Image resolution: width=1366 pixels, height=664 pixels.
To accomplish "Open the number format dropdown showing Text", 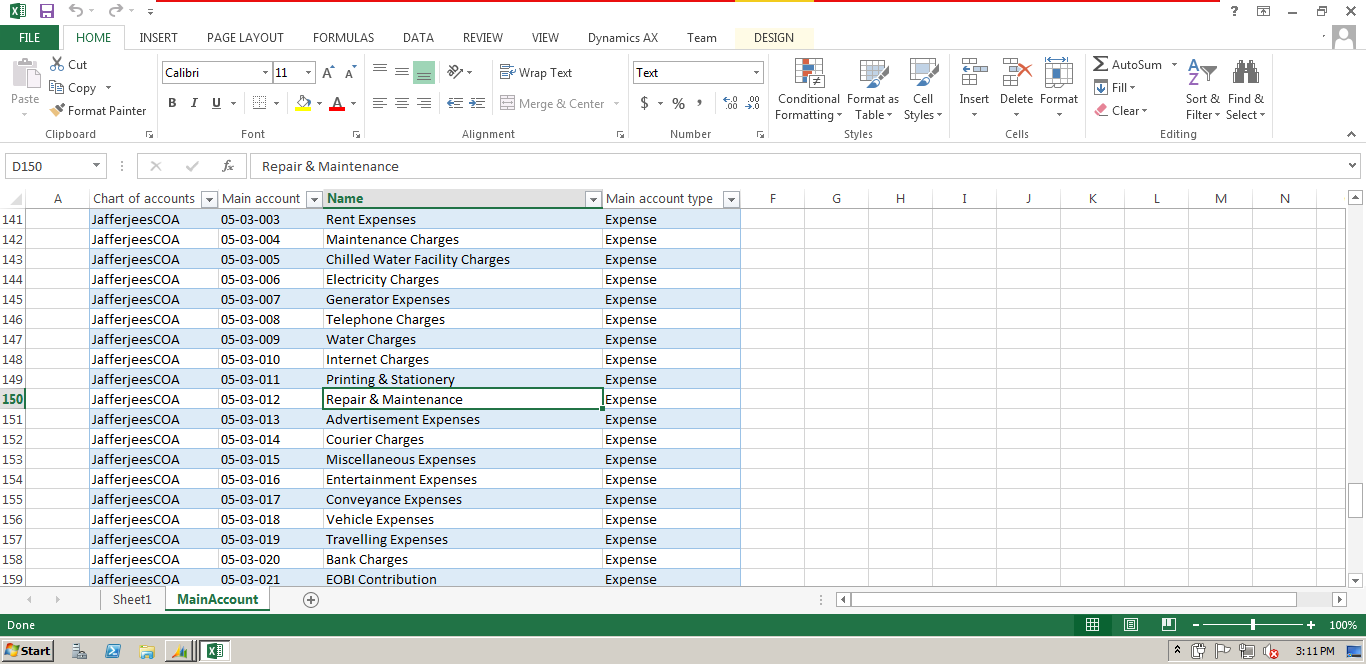I will [755, 72].
